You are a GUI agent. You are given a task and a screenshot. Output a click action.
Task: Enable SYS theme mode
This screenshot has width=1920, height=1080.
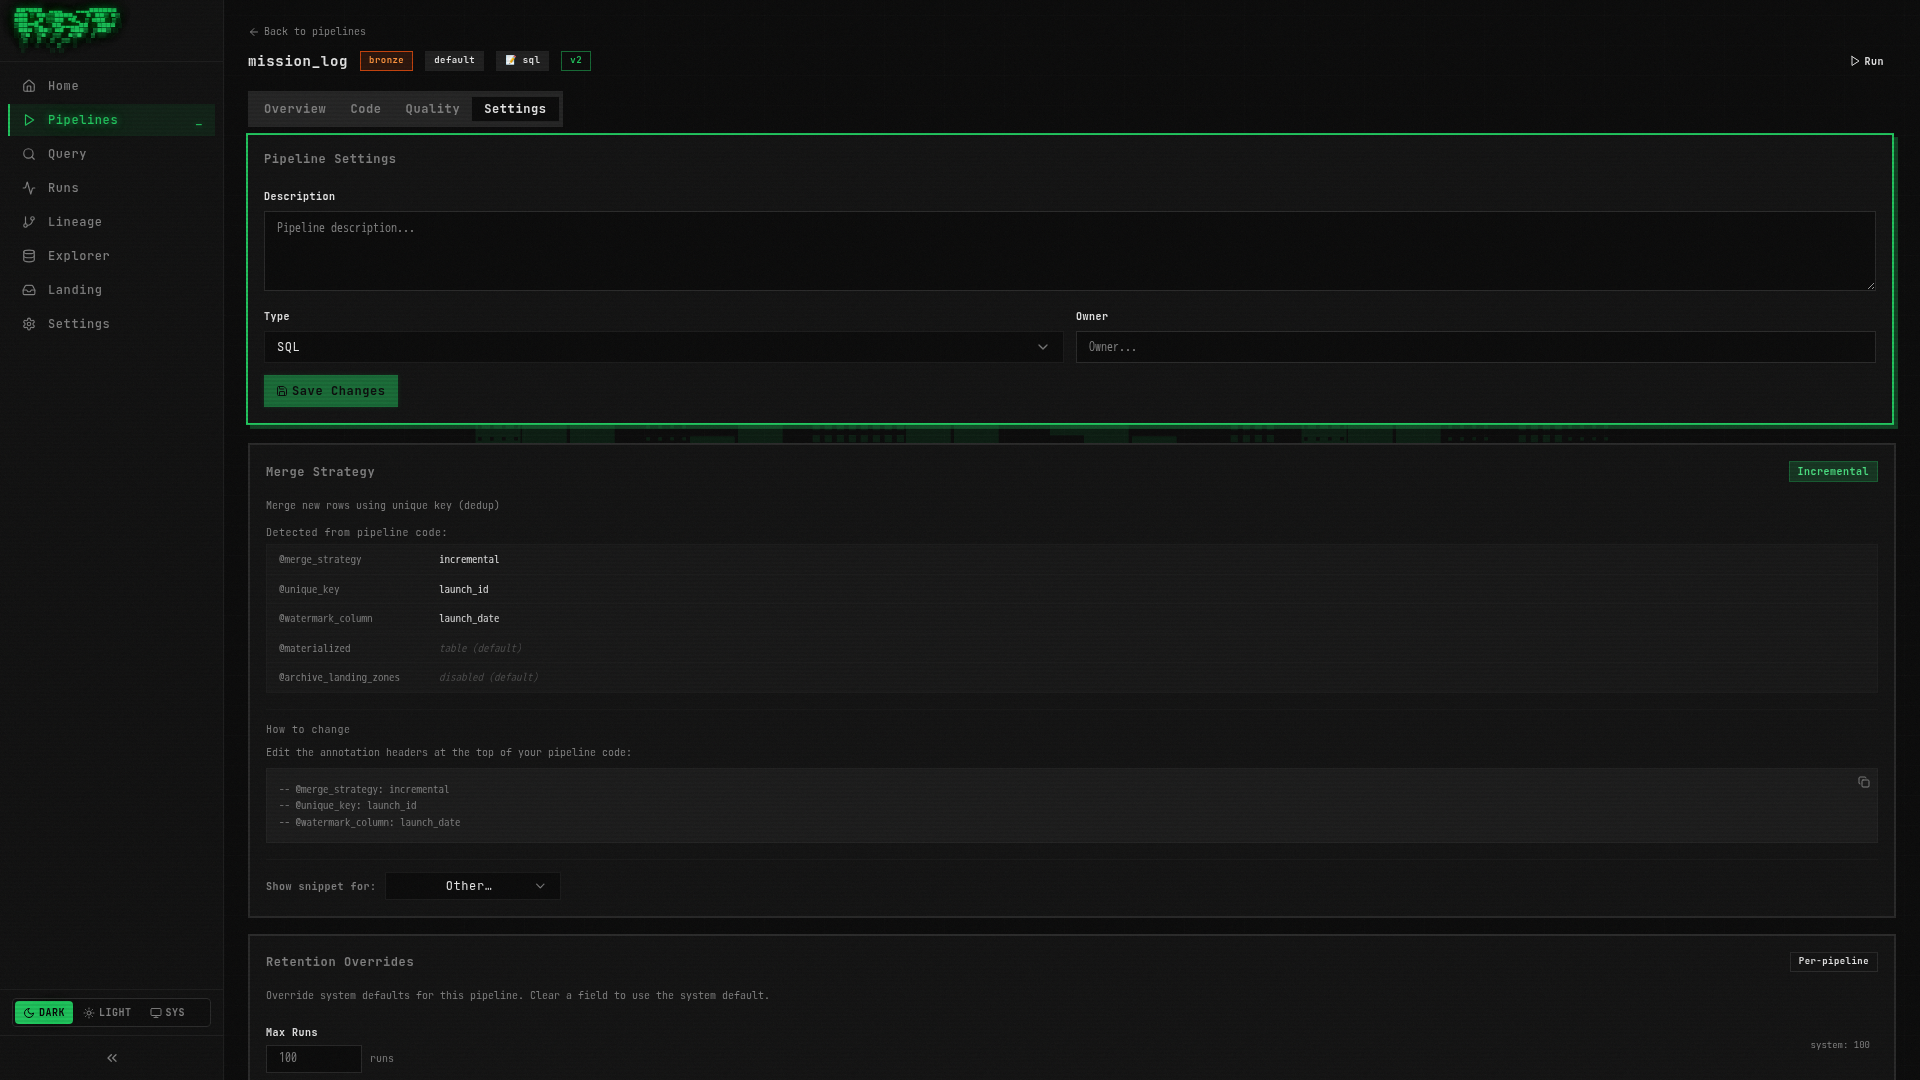click(x=167, y=1012)
